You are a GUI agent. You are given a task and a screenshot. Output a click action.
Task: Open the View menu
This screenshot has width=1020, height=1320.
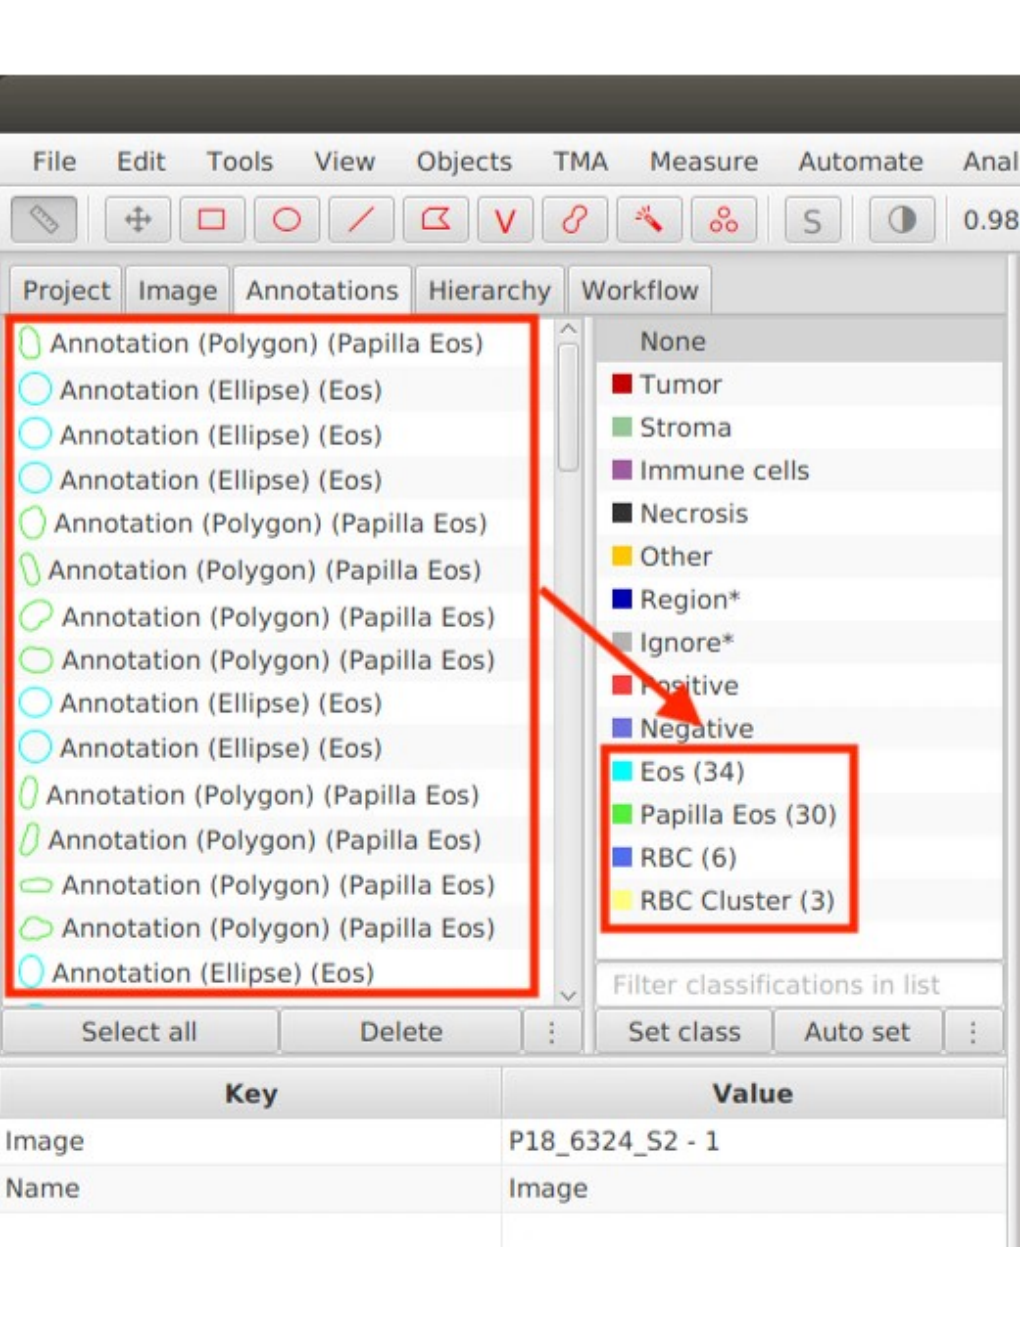pyautogui.click(x=345, y=161)
